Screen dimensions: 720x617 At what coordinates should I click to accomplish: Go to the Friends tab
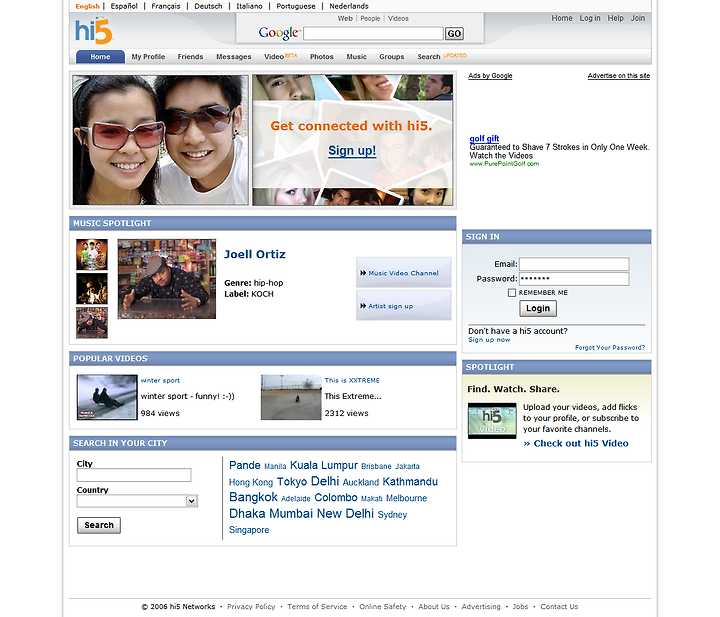pyautogui.click(x=190, y=56)
